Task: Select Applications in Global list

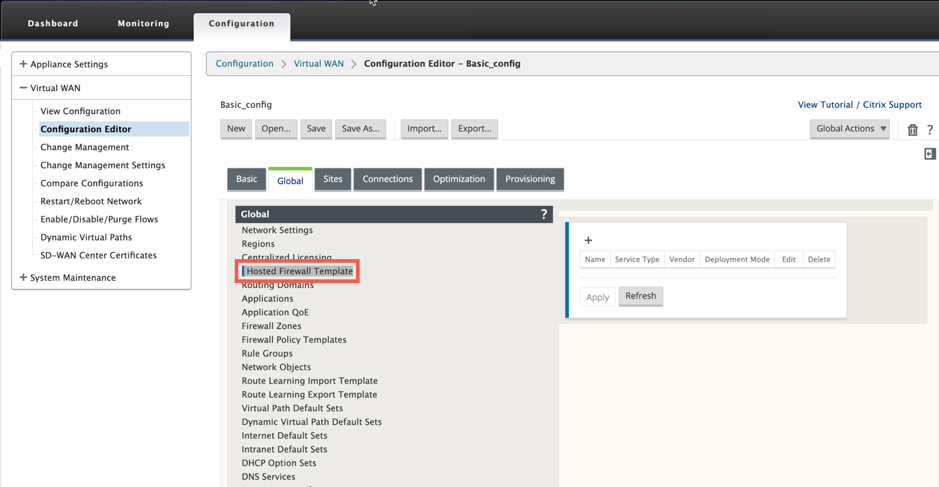Action: click(x=267, y=298)
